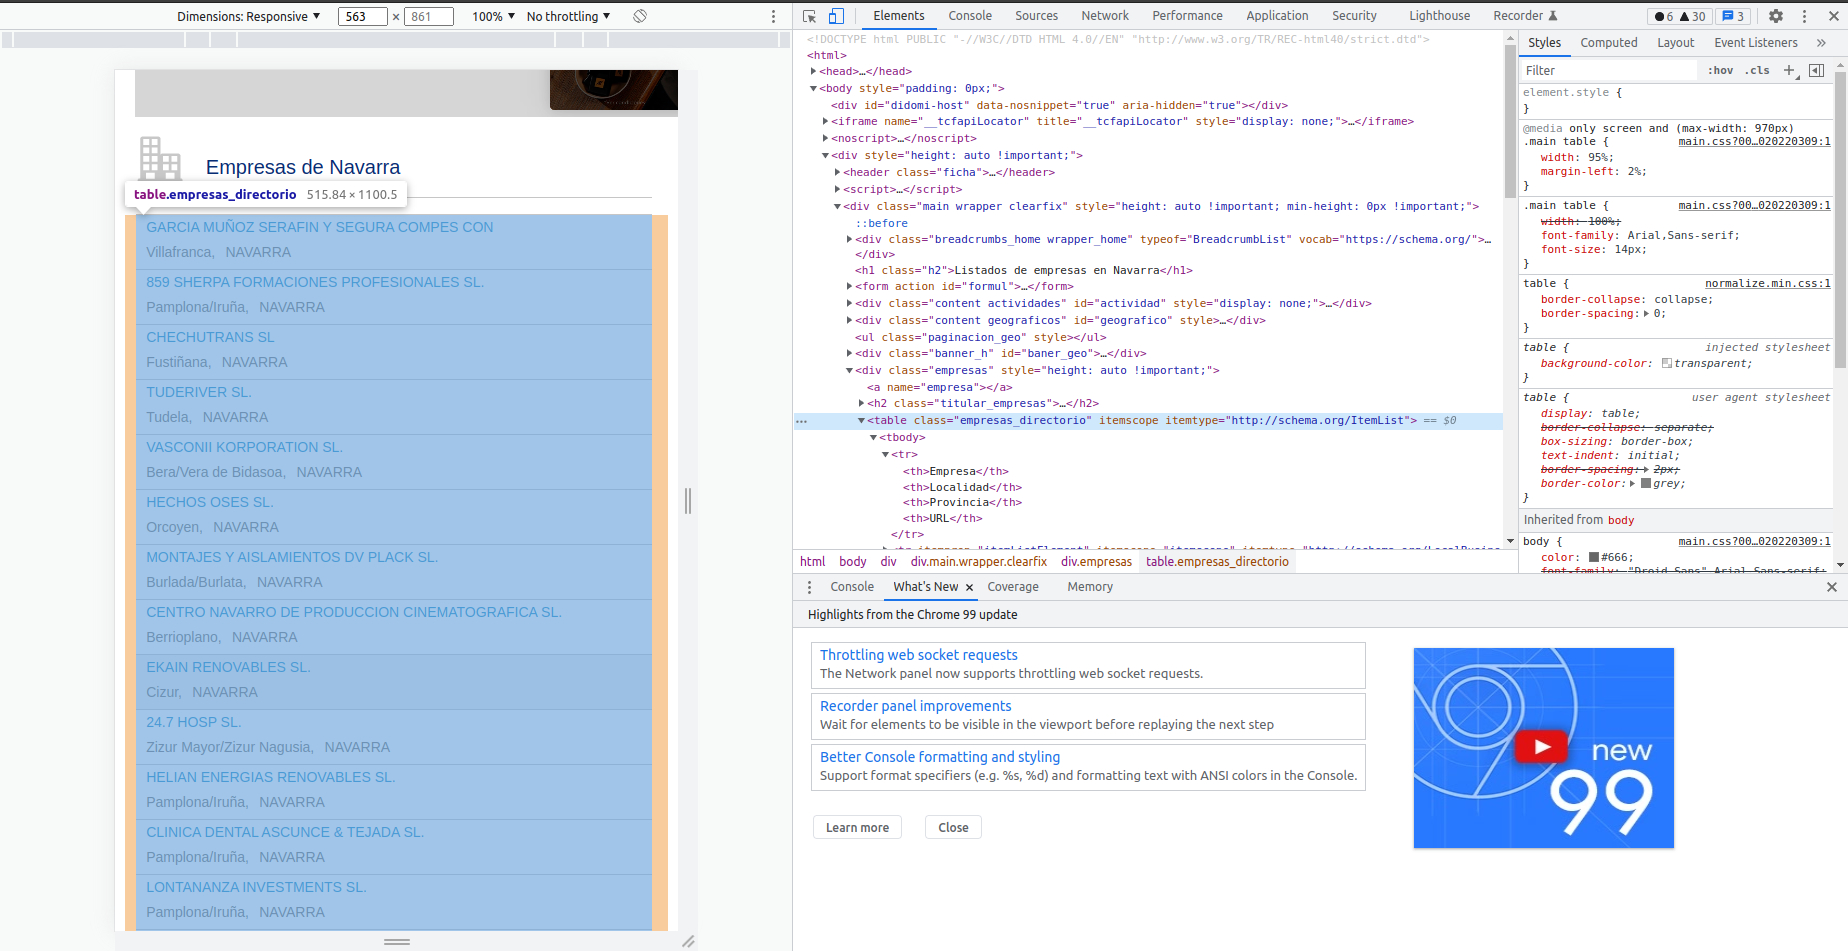The width and height of the screenshot is (1848, 951).
Task: Open CHECHUTRANS SL company link
Action: tap(210, 337)
